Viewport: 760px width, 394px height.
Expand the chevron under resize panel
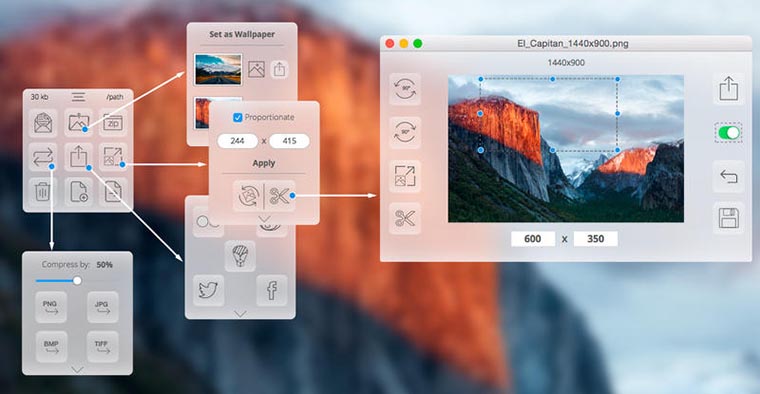click(x=264, y=219)
